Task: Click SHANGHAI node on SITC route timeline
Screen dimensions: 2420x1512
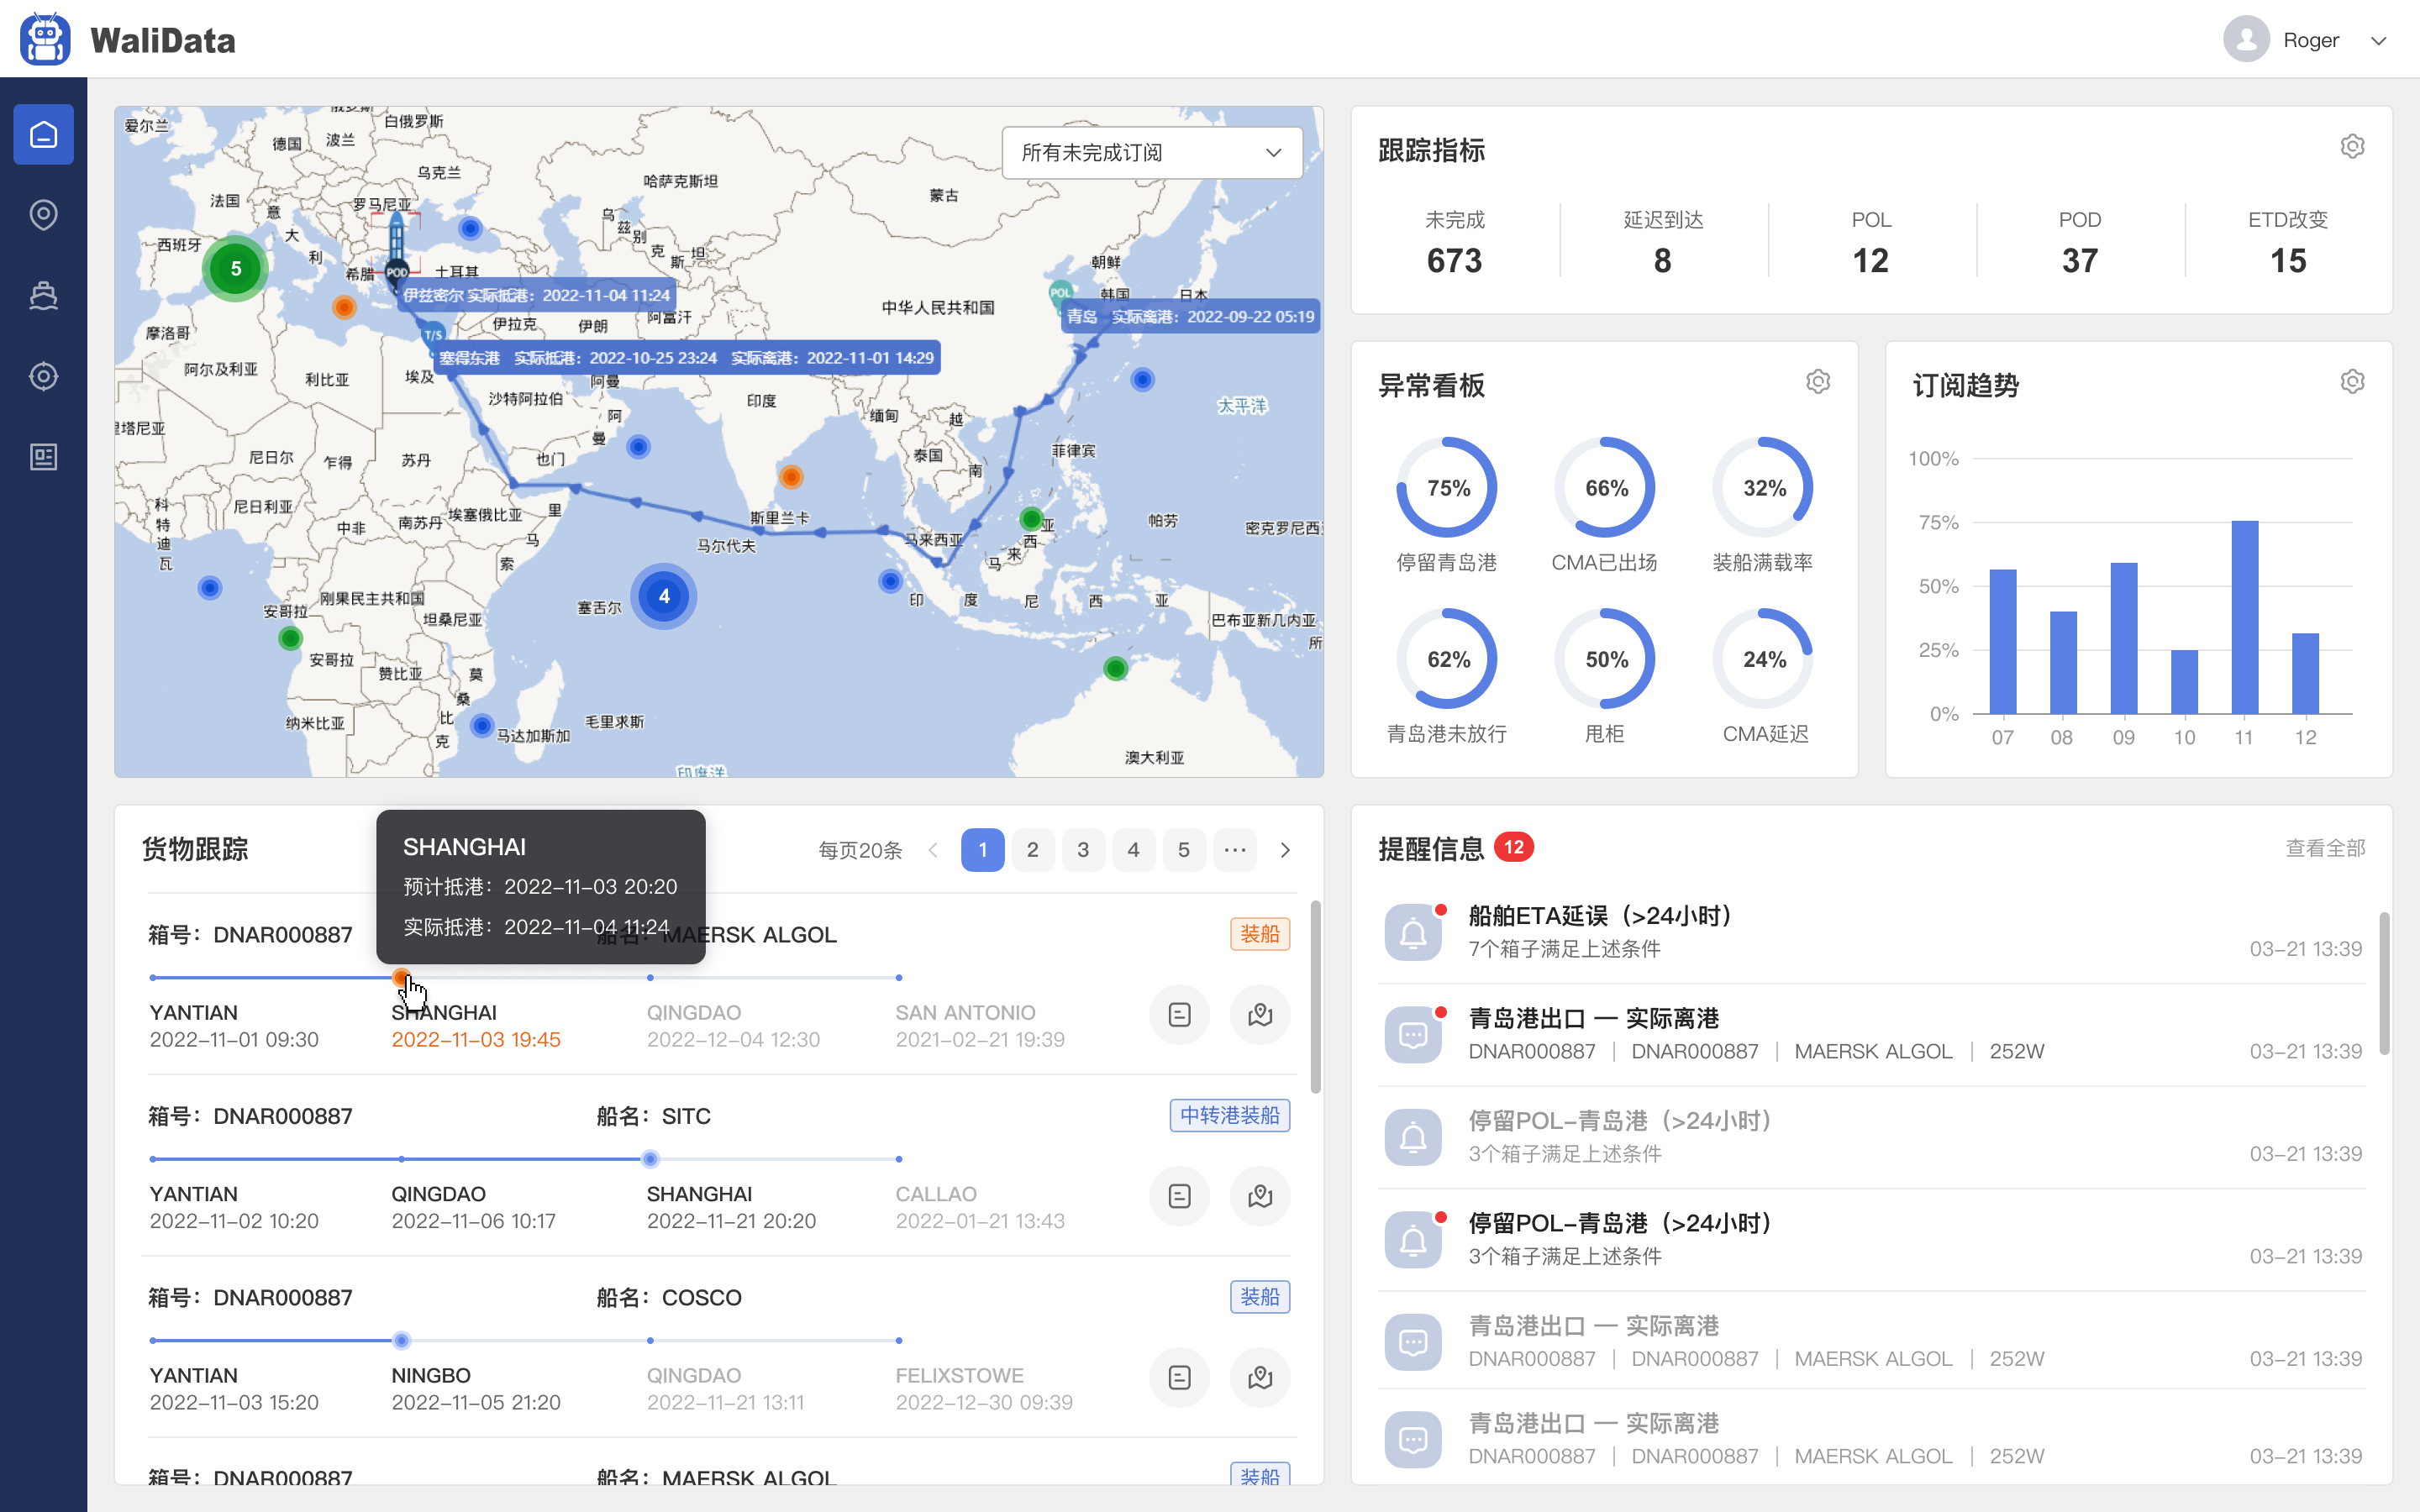Action: pyautogui.click(x=651, y=1159)
